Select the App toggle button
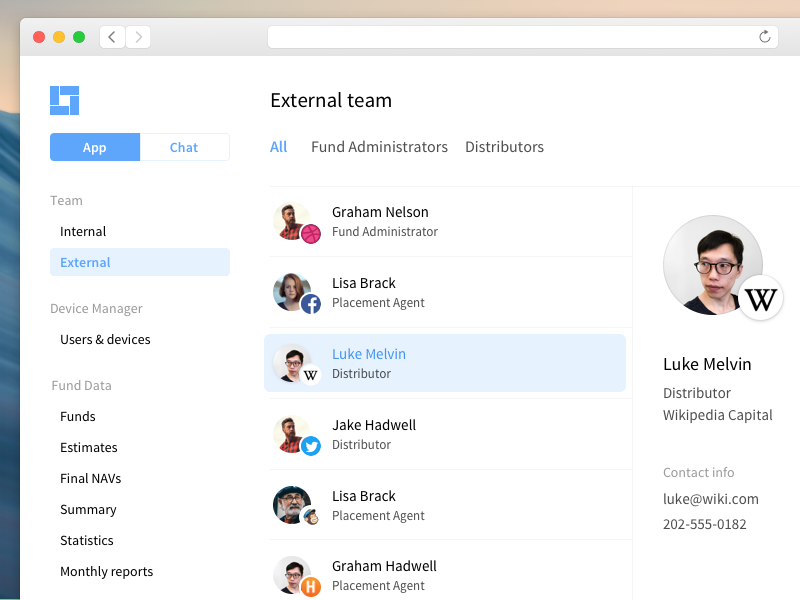The width and height of the screenshot is (800, 600). 95,147
